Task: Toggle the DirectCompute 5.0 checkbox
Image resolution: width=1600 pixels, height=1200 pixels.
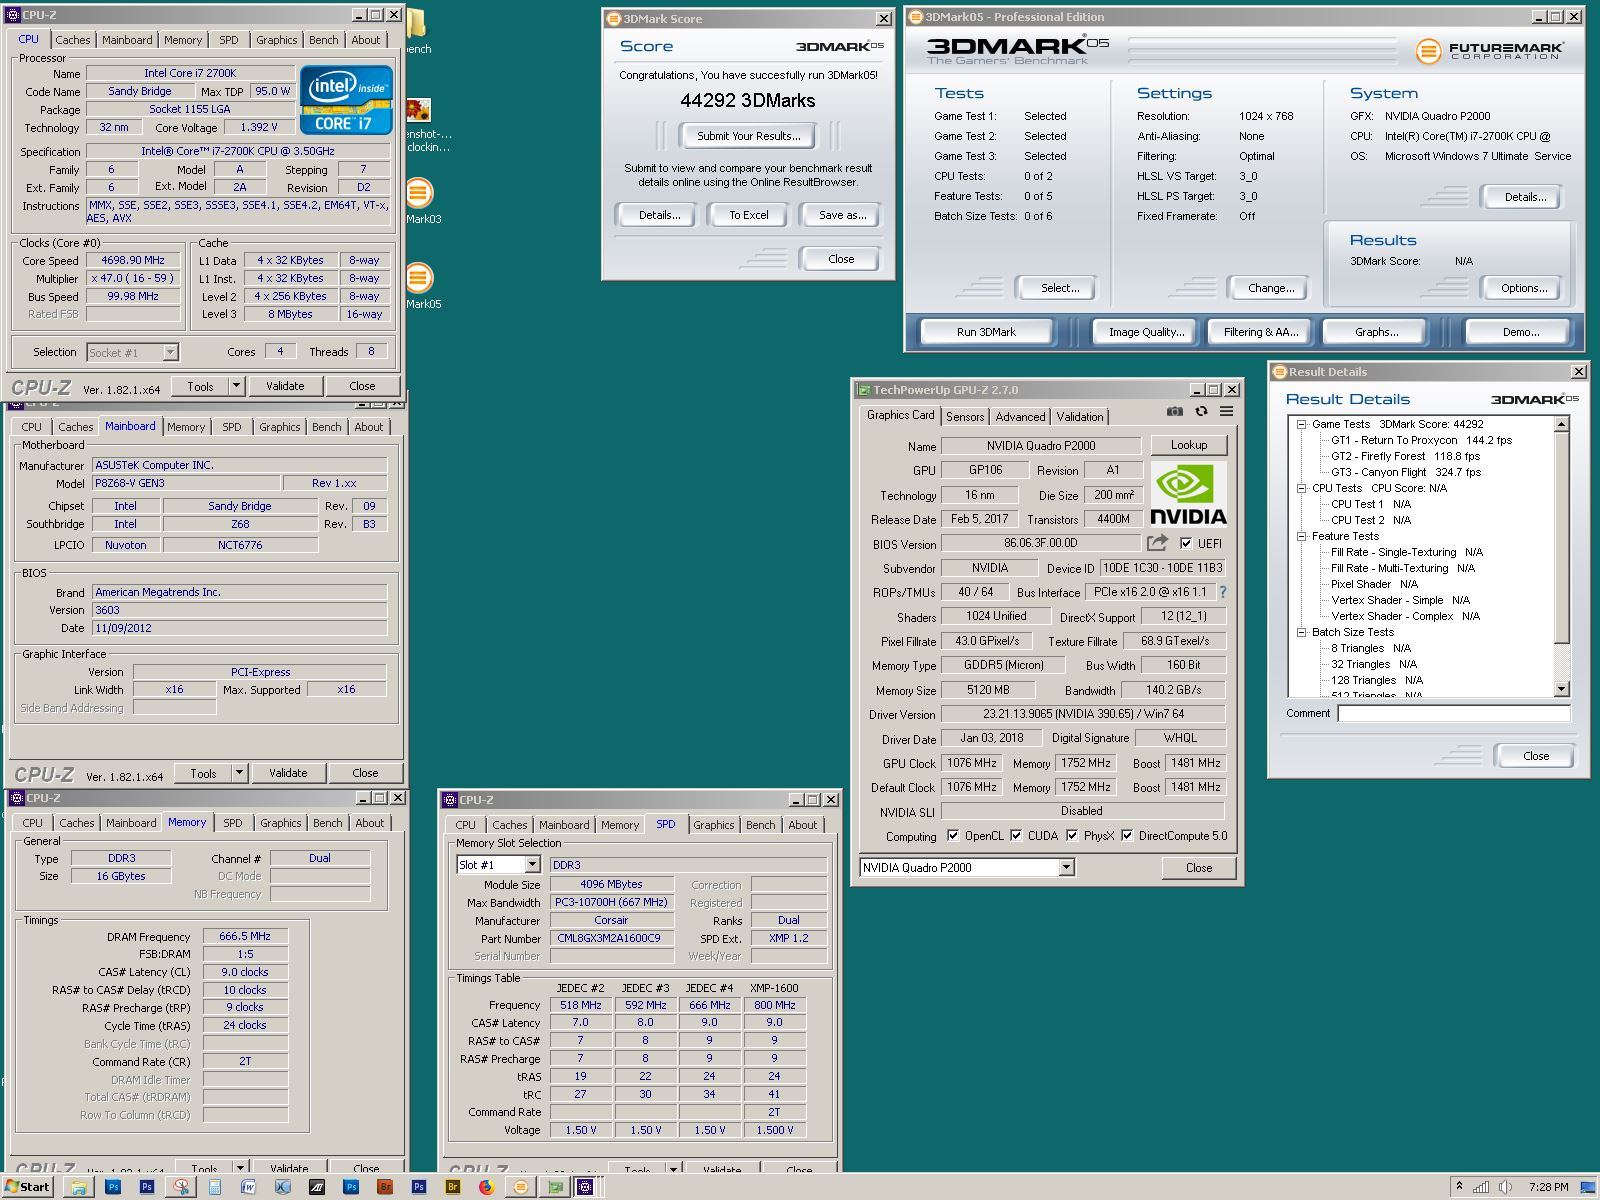Action: point(1127,835)
